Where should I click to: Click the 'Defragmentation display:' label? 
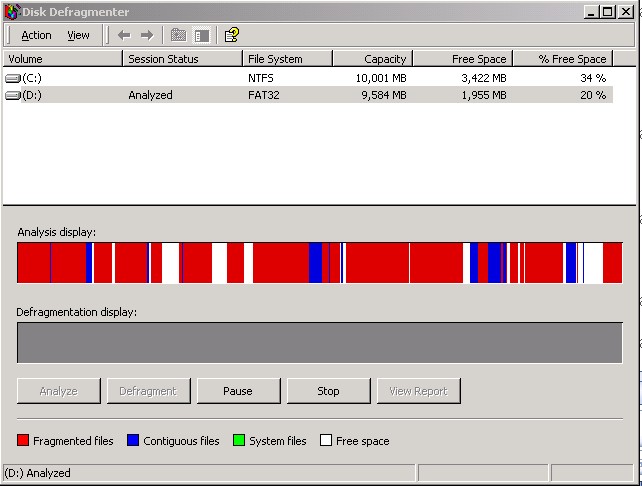pos(77,312)
